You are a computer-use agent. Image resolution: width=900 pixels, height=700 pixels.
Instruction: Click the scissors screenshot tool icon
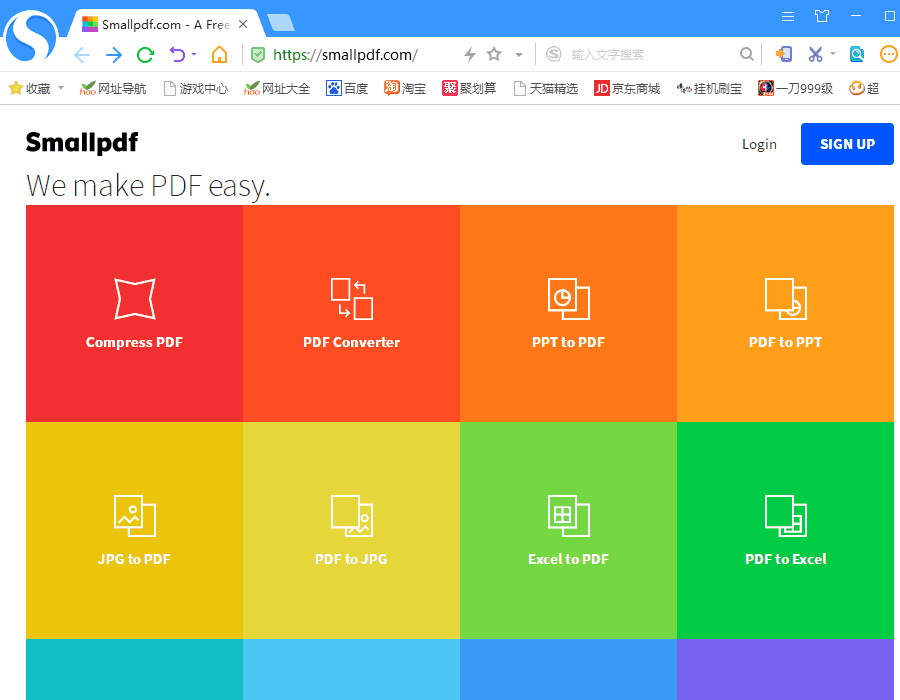[x=815, y=55]
